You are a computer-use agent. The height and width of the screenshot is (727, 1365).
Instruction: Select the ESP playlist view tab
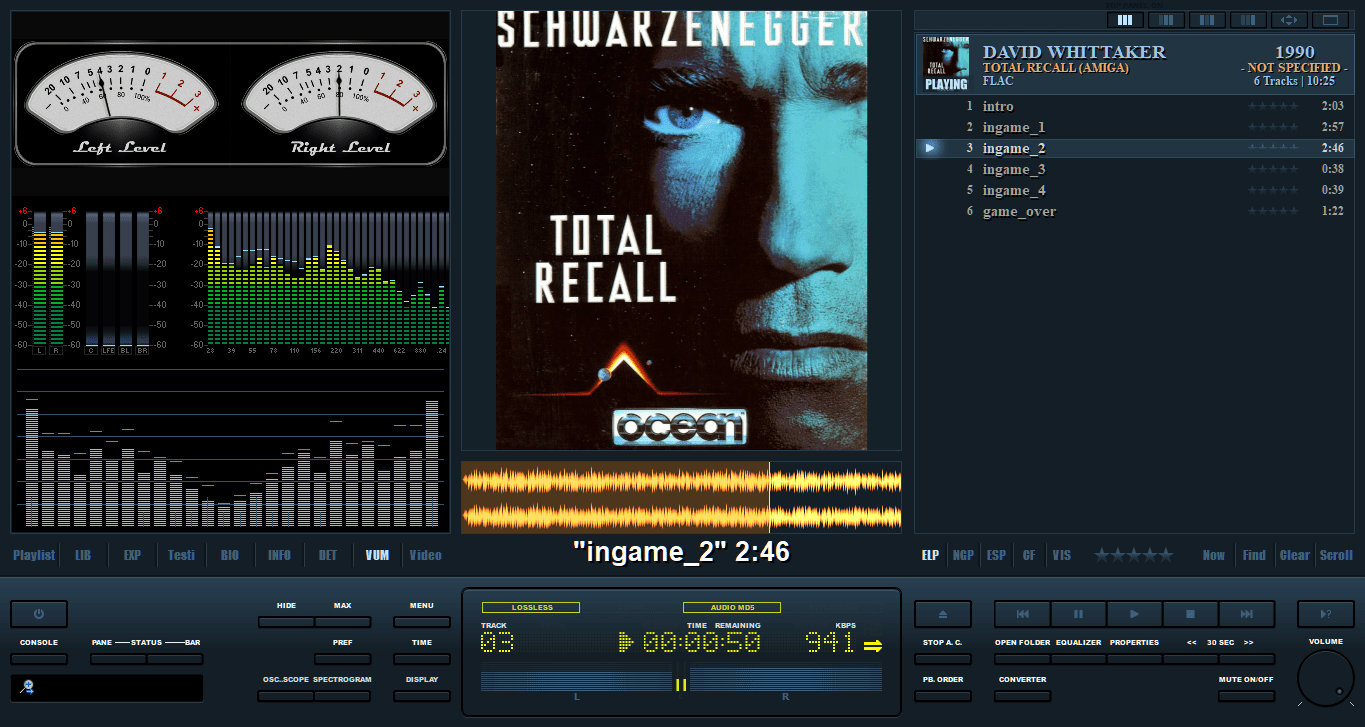pyautogui.click(x=996, y=555)
